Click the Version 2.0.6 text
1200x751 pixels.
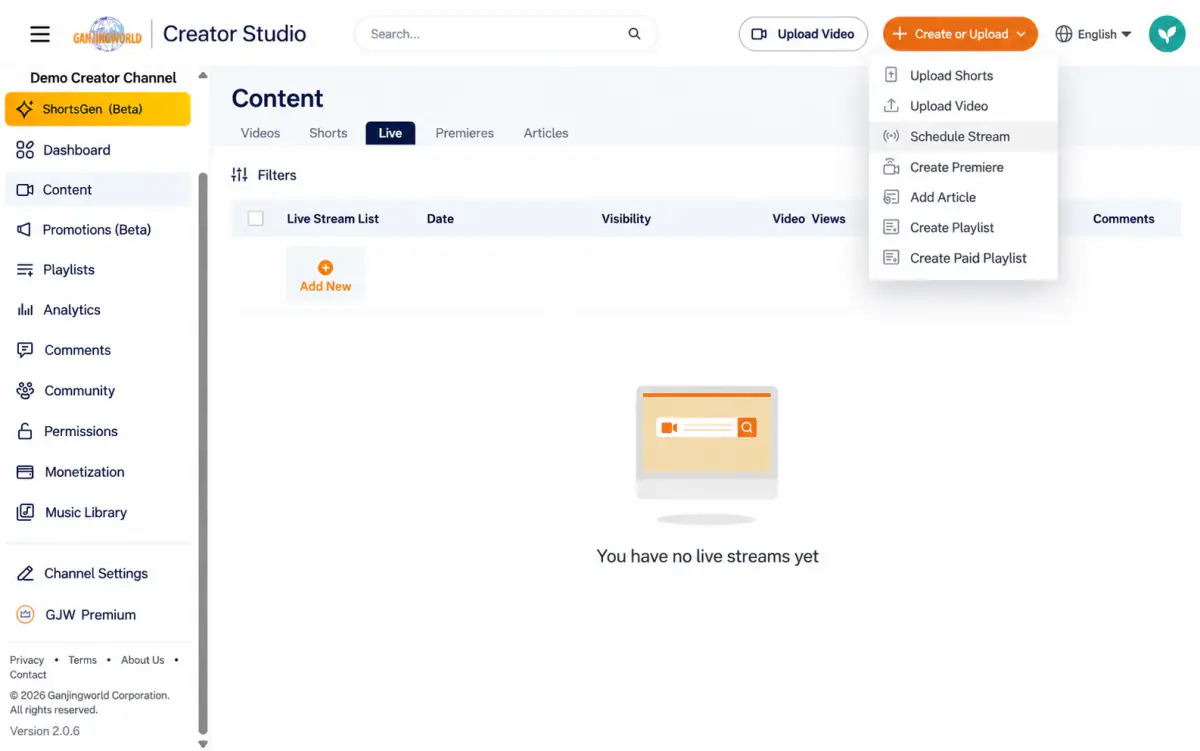pyautogui.click(x=45, y=731)
